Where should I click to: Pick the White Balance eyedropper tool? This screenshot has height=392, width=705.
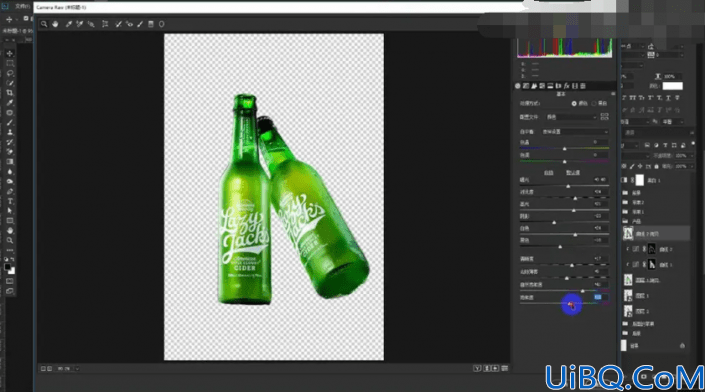point(69,24)
